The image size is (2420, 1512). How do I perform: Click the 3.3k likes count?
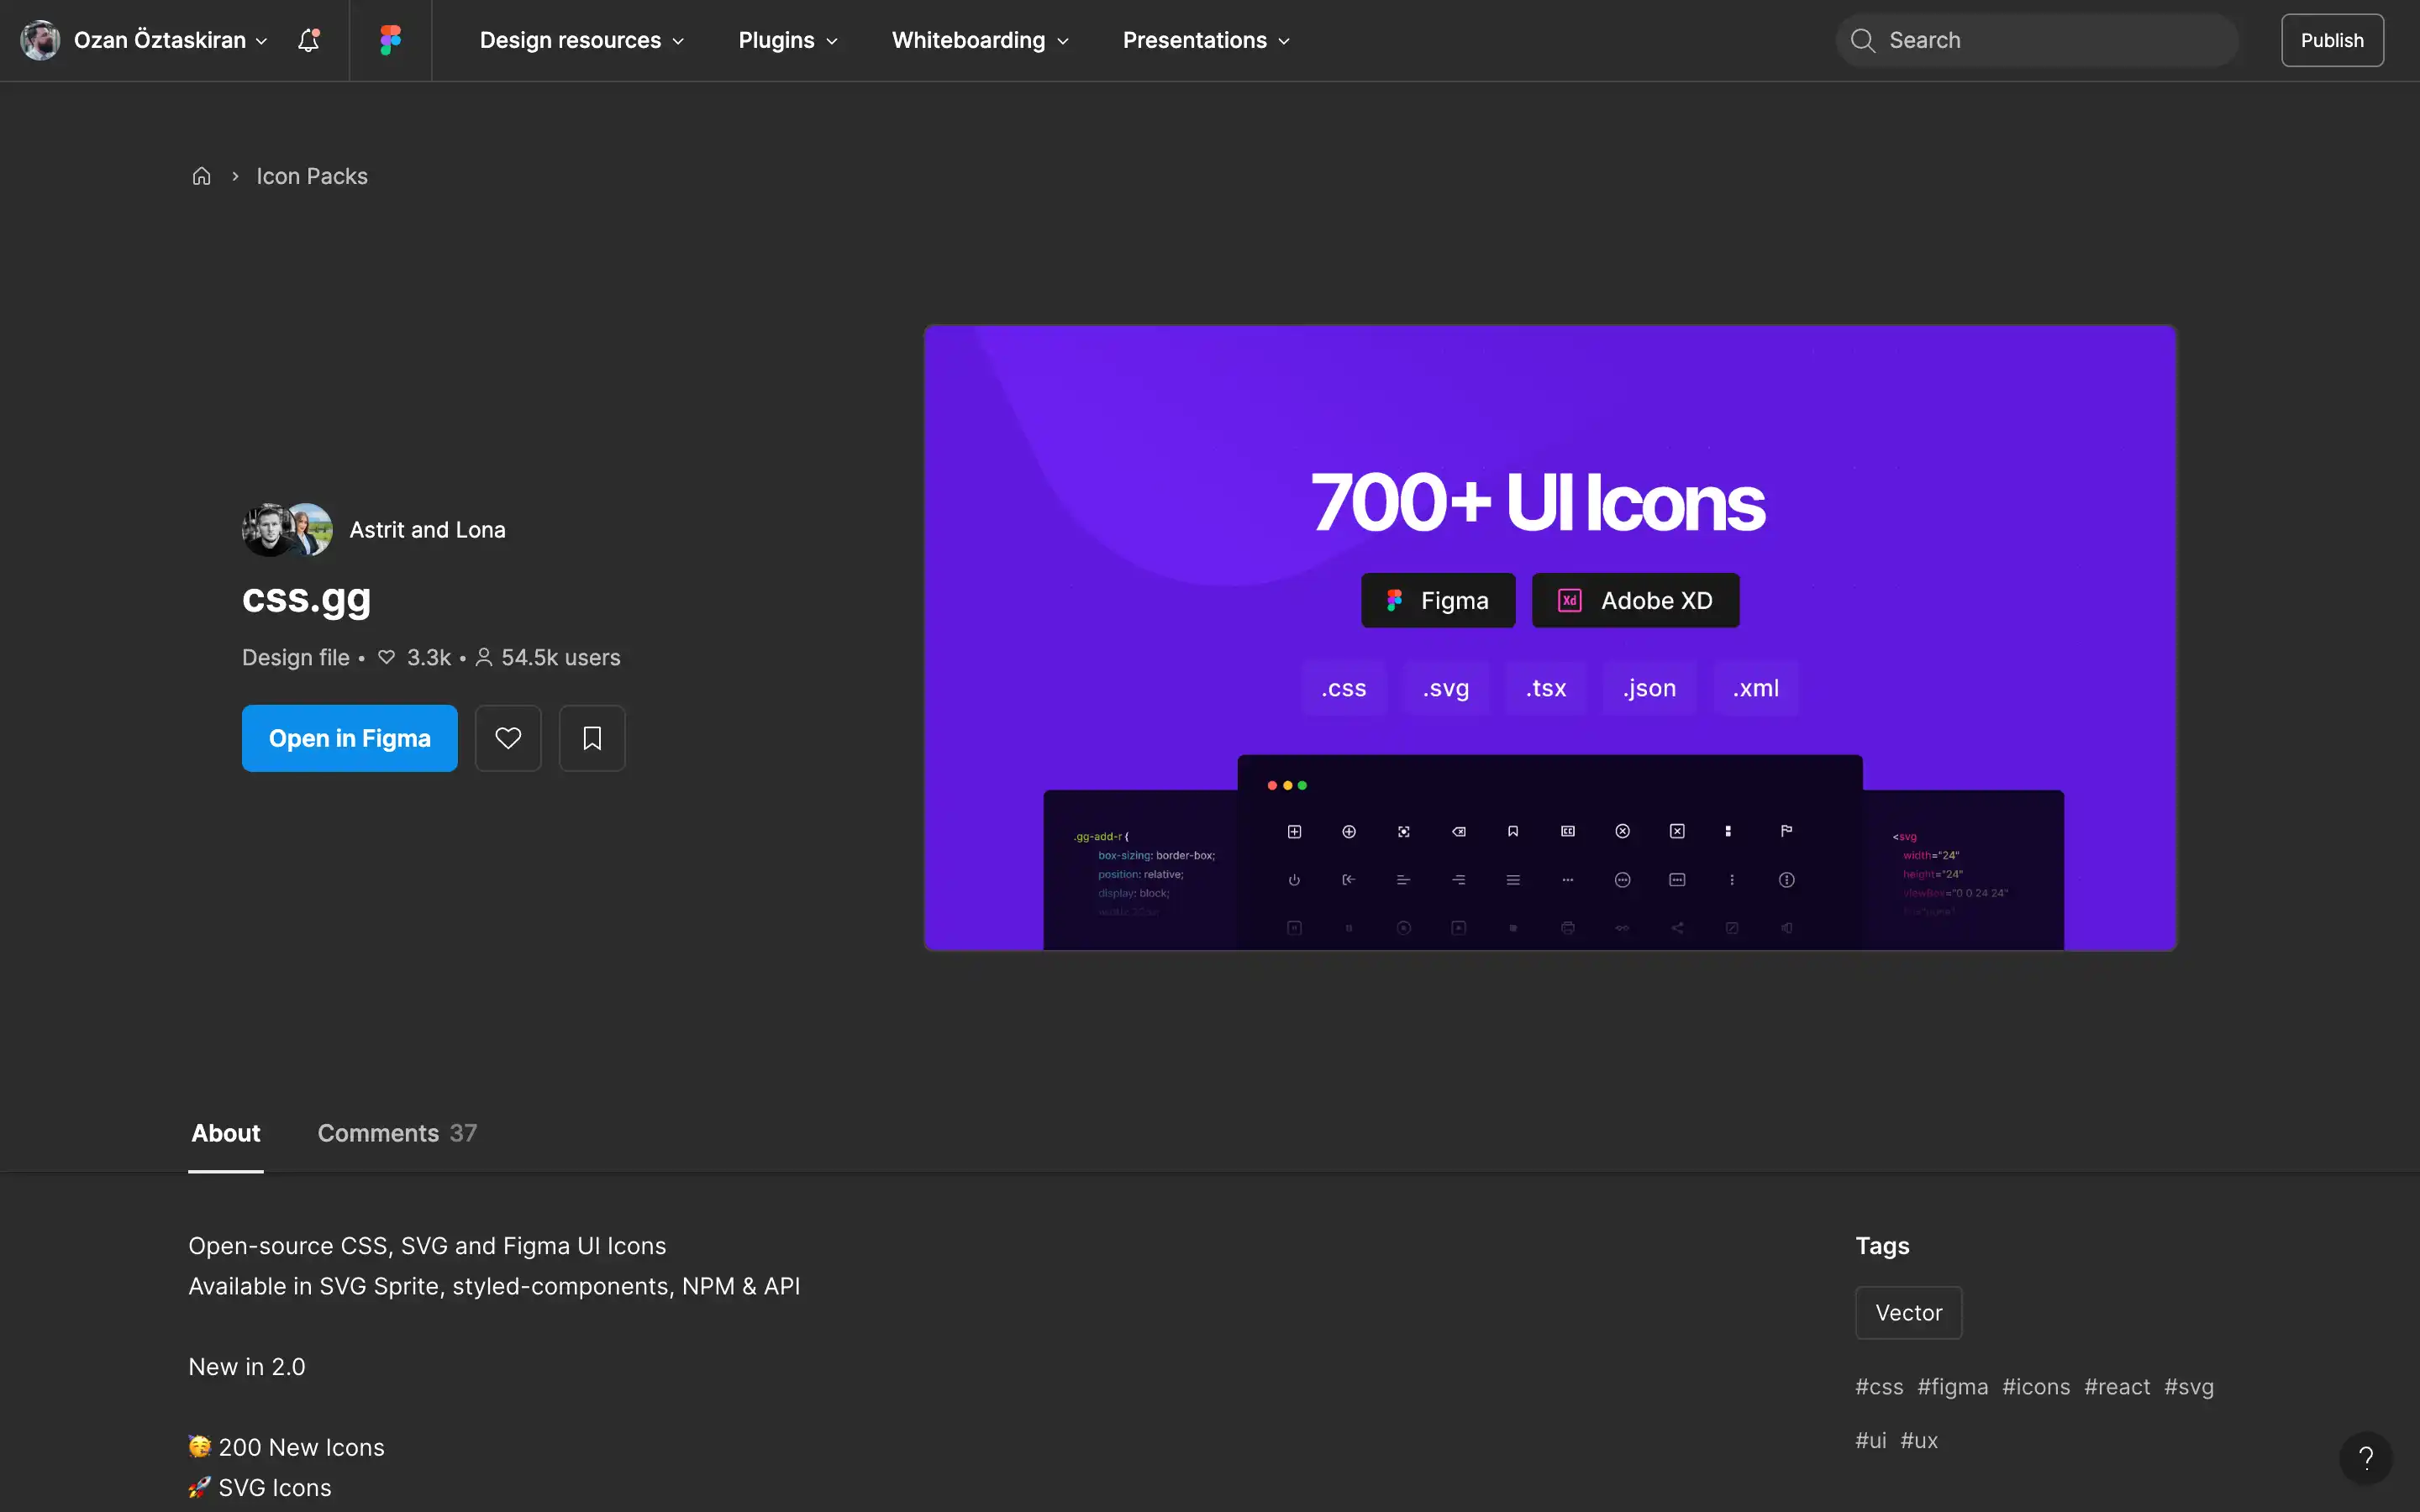[414, 658]
